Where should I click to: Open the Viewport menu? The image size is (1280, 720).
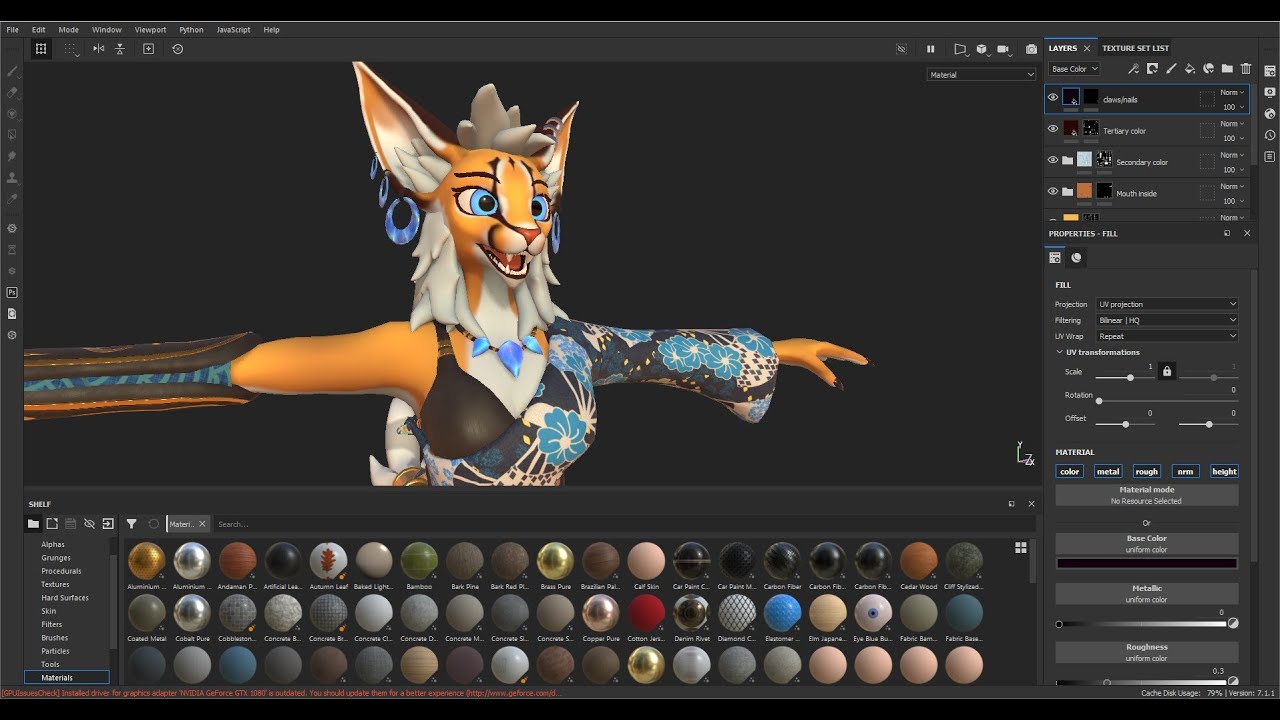pos(150,30)
